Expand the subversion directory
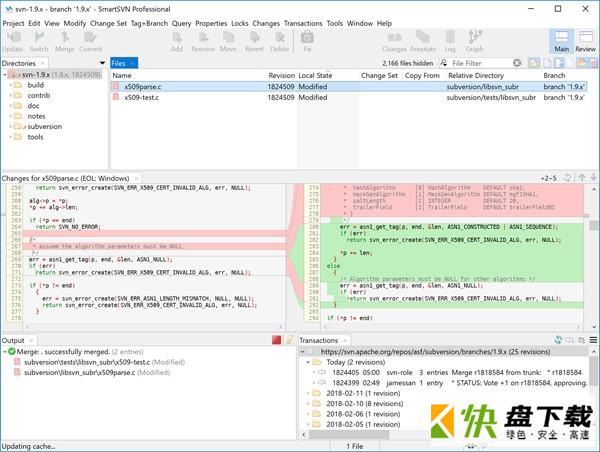The image size is (600, 452). (11, 126)
